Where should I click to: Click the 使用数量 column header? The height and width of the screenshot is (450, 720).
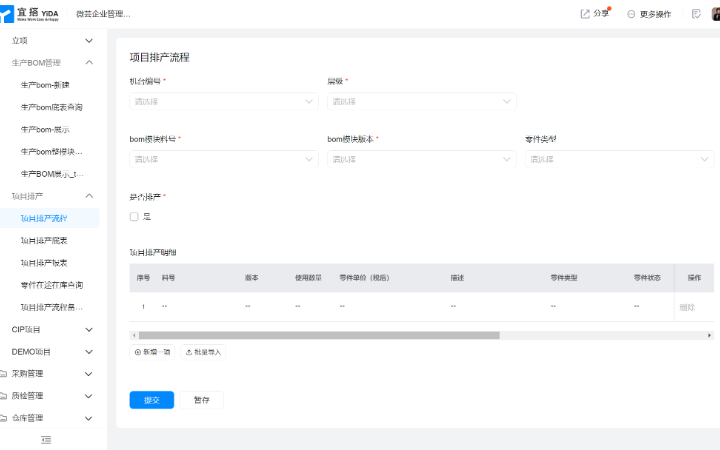click(x=308, y=278)
